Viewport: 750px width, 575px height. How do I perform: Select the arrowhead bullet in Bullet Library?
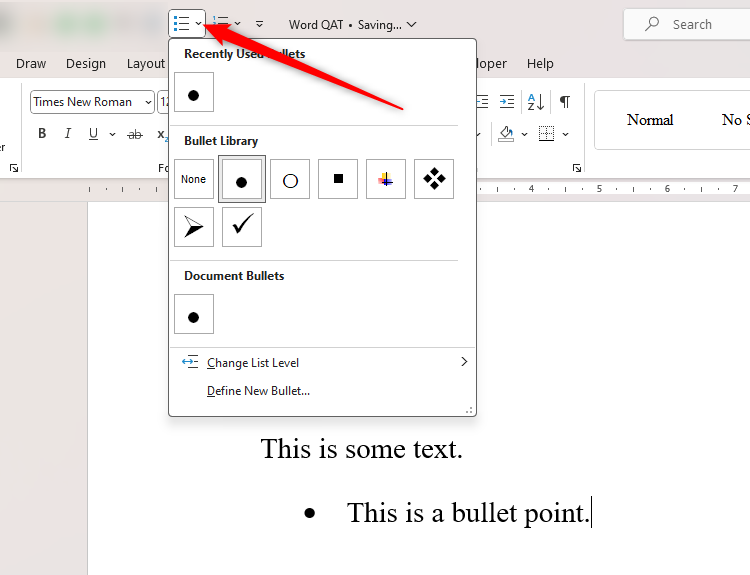click(194, 227)
